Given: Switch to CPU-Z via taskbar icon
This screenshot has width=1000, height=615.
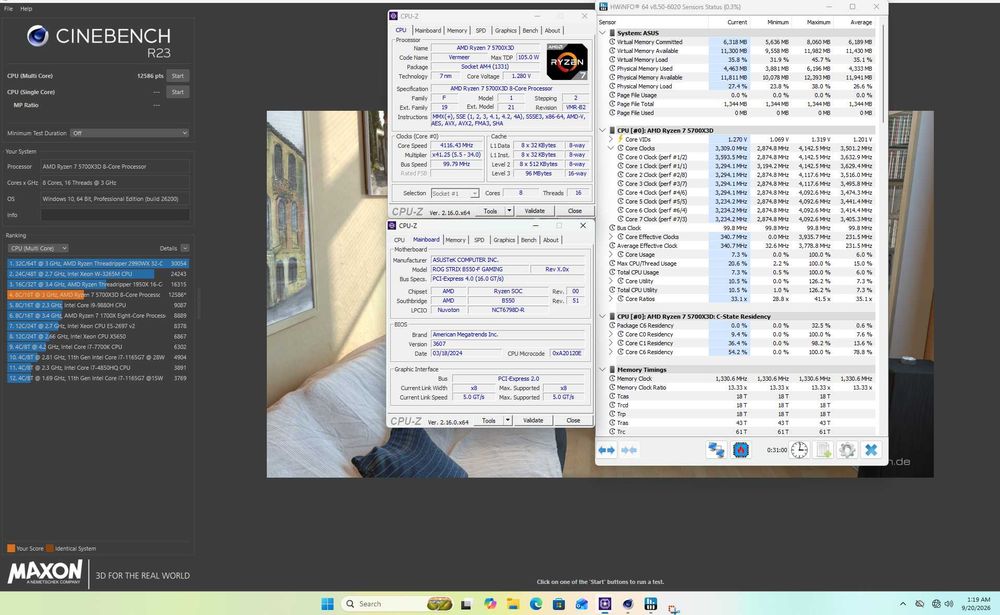Looking at the screenshot, I should 605,604.
